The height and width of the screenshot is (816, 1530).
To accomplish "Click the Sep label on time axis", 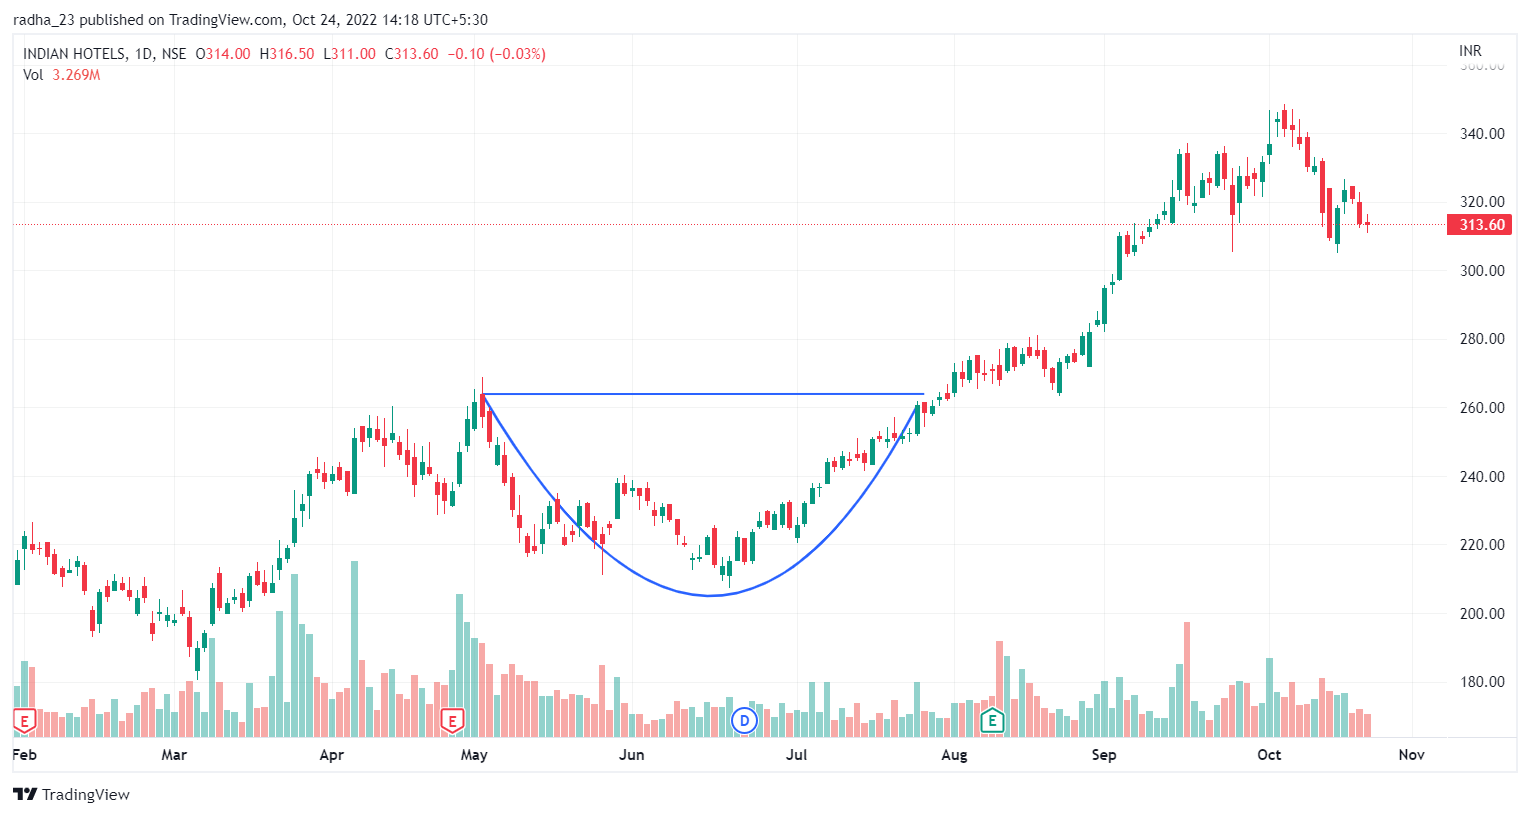I will click(1104, 754).
